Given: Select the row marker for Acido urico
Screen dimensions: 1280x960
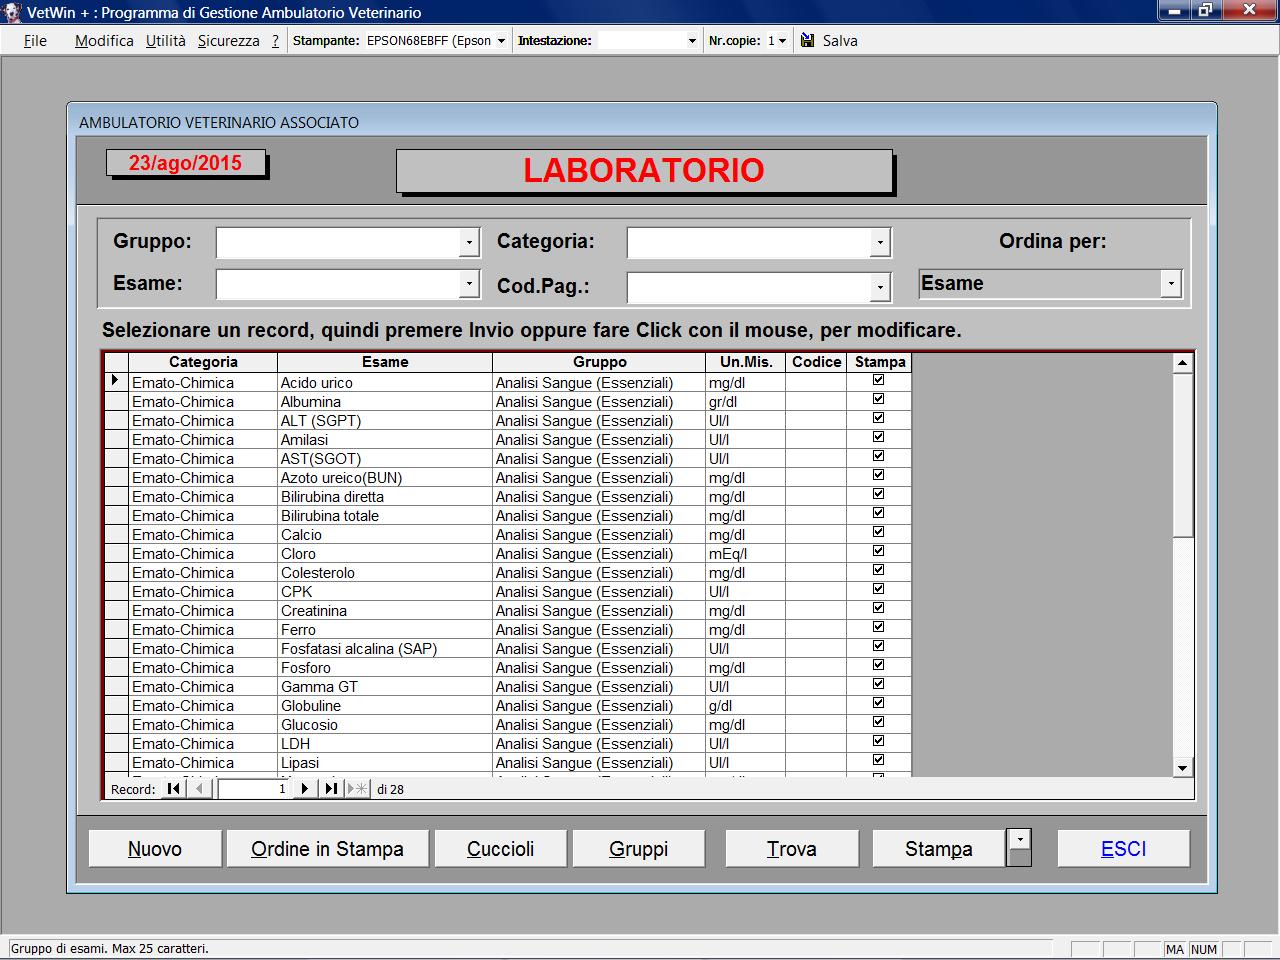Looking at the screenshot, I should [116, 382].
